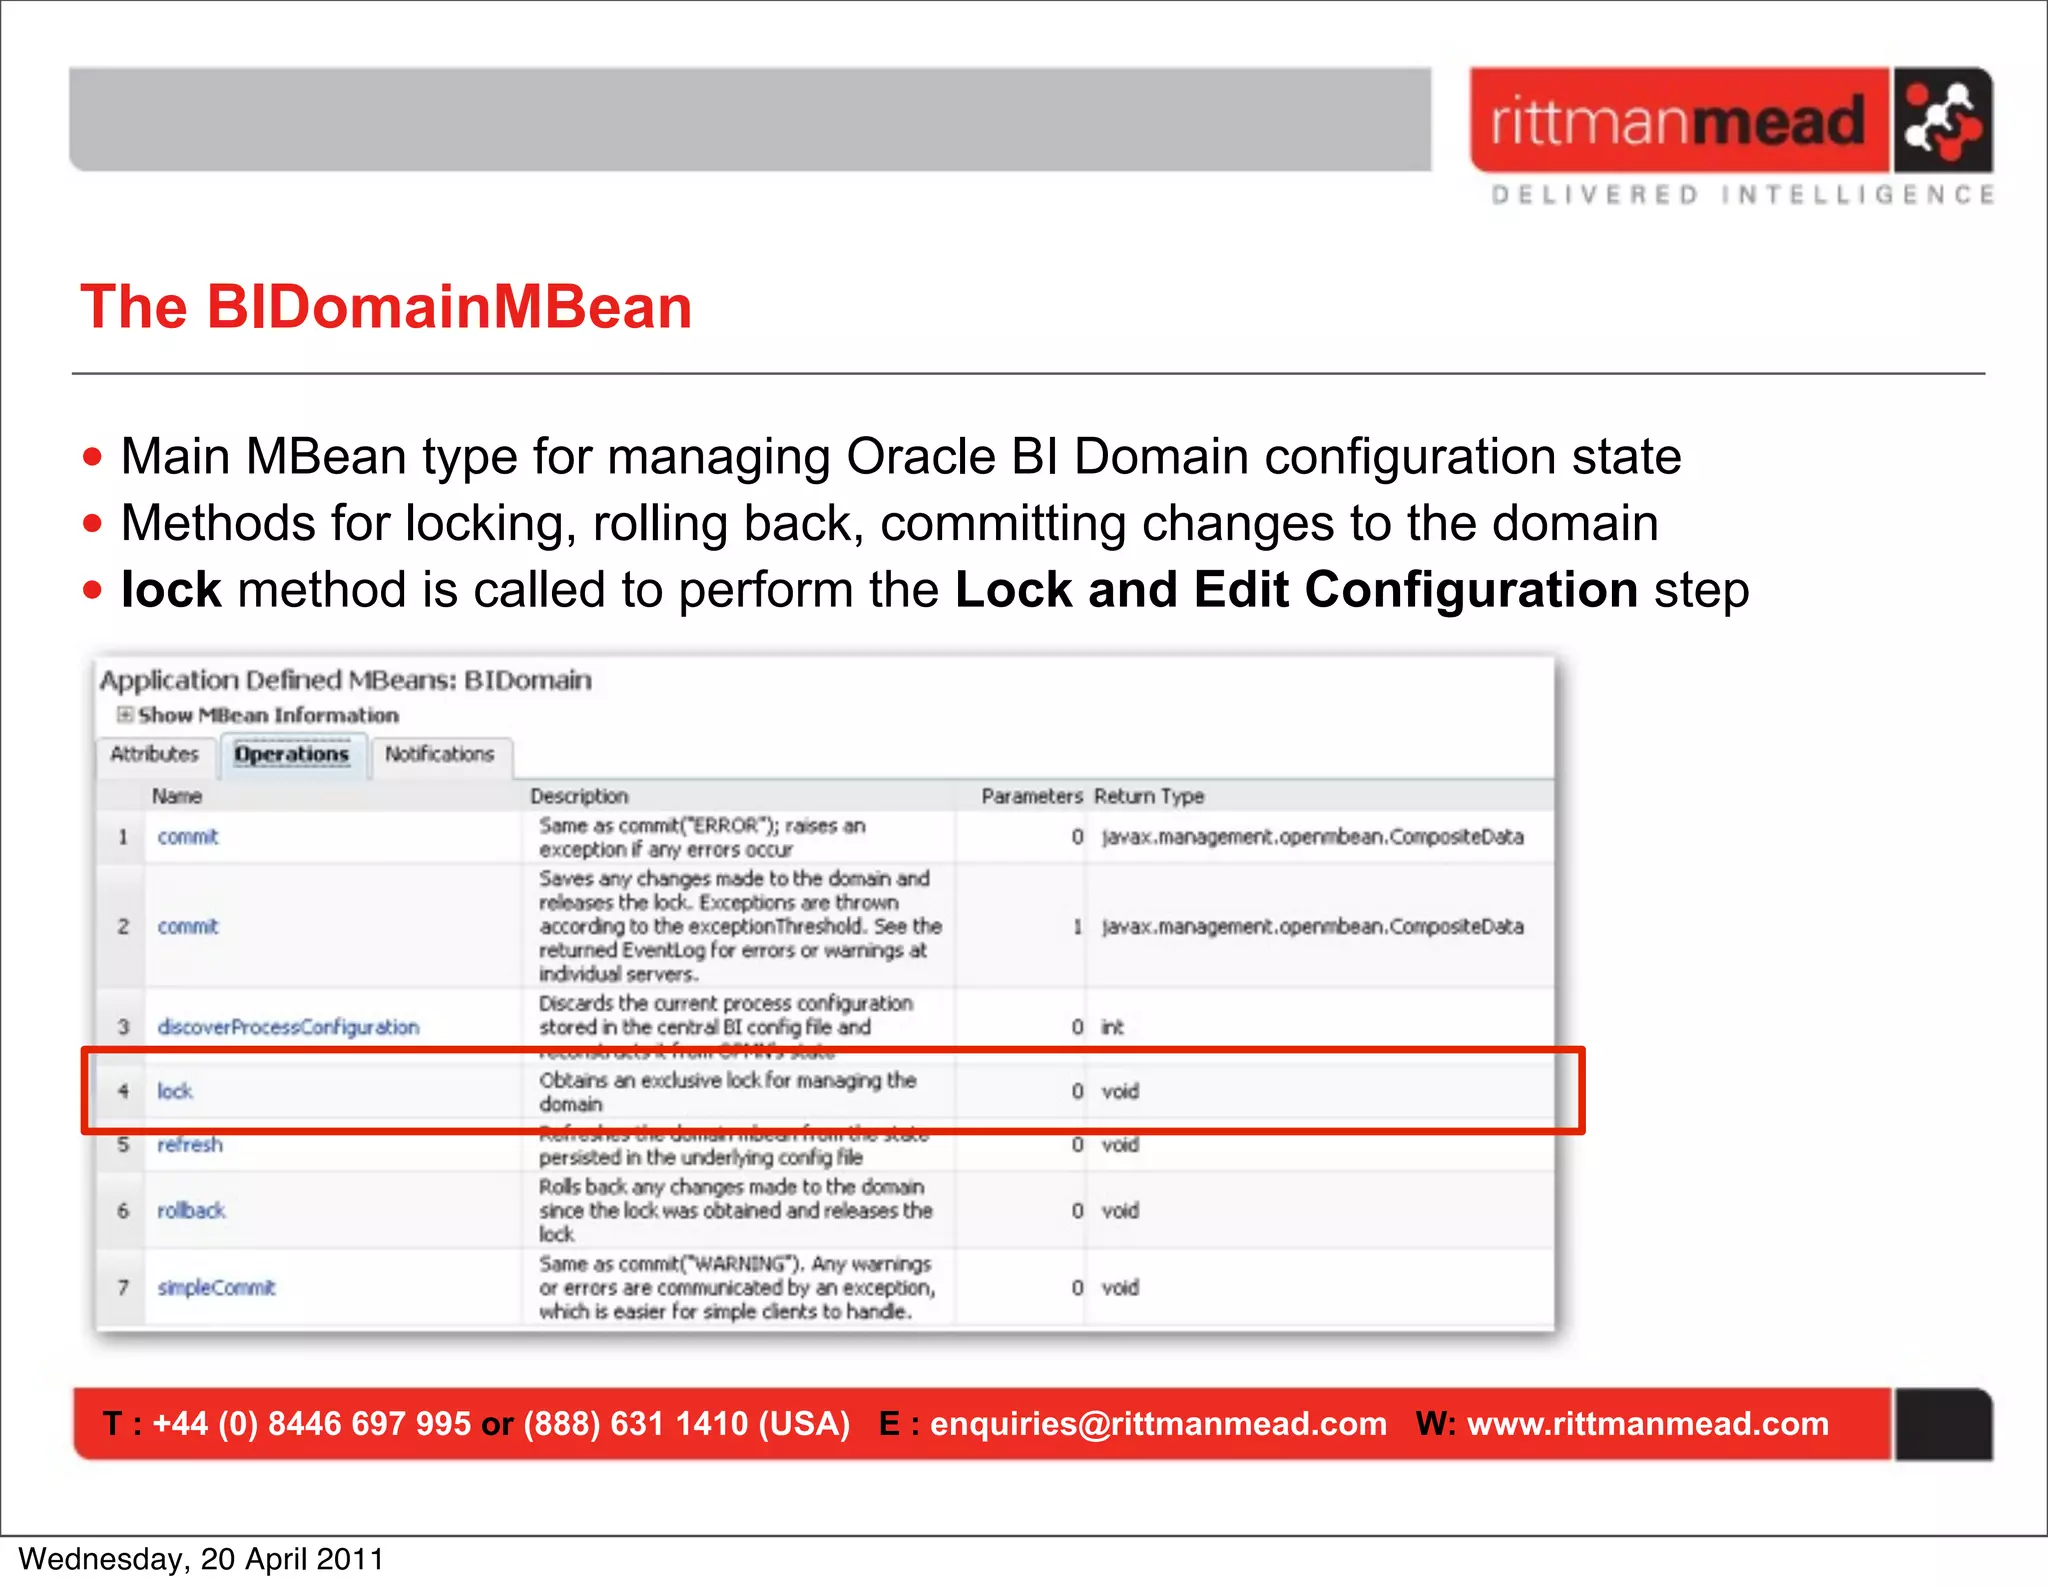Viewport: 2048px width, 1587px height.
Task: Click the slide title The BIDomainMBean
Action: click(x=386, y=306)
